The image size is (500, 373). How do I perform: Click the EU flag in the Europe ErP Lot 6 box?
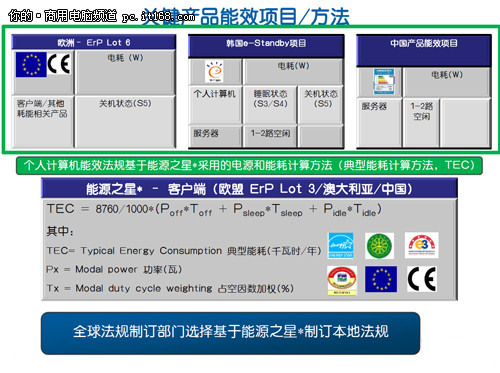pos(31,65)
